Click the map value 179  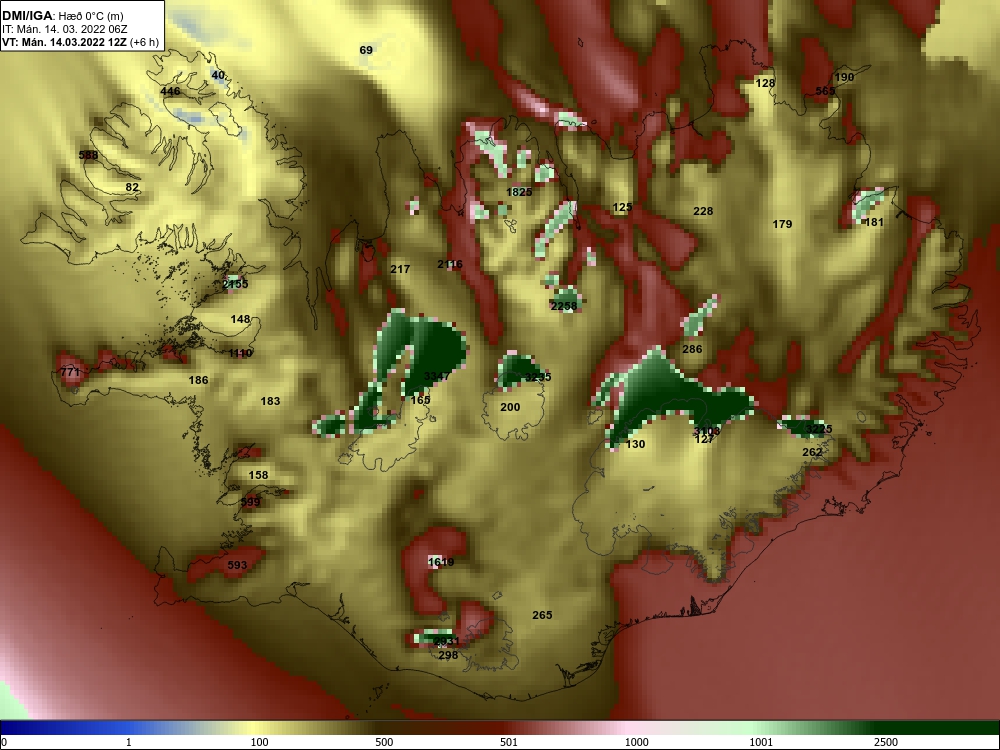[x=782, y=224]
